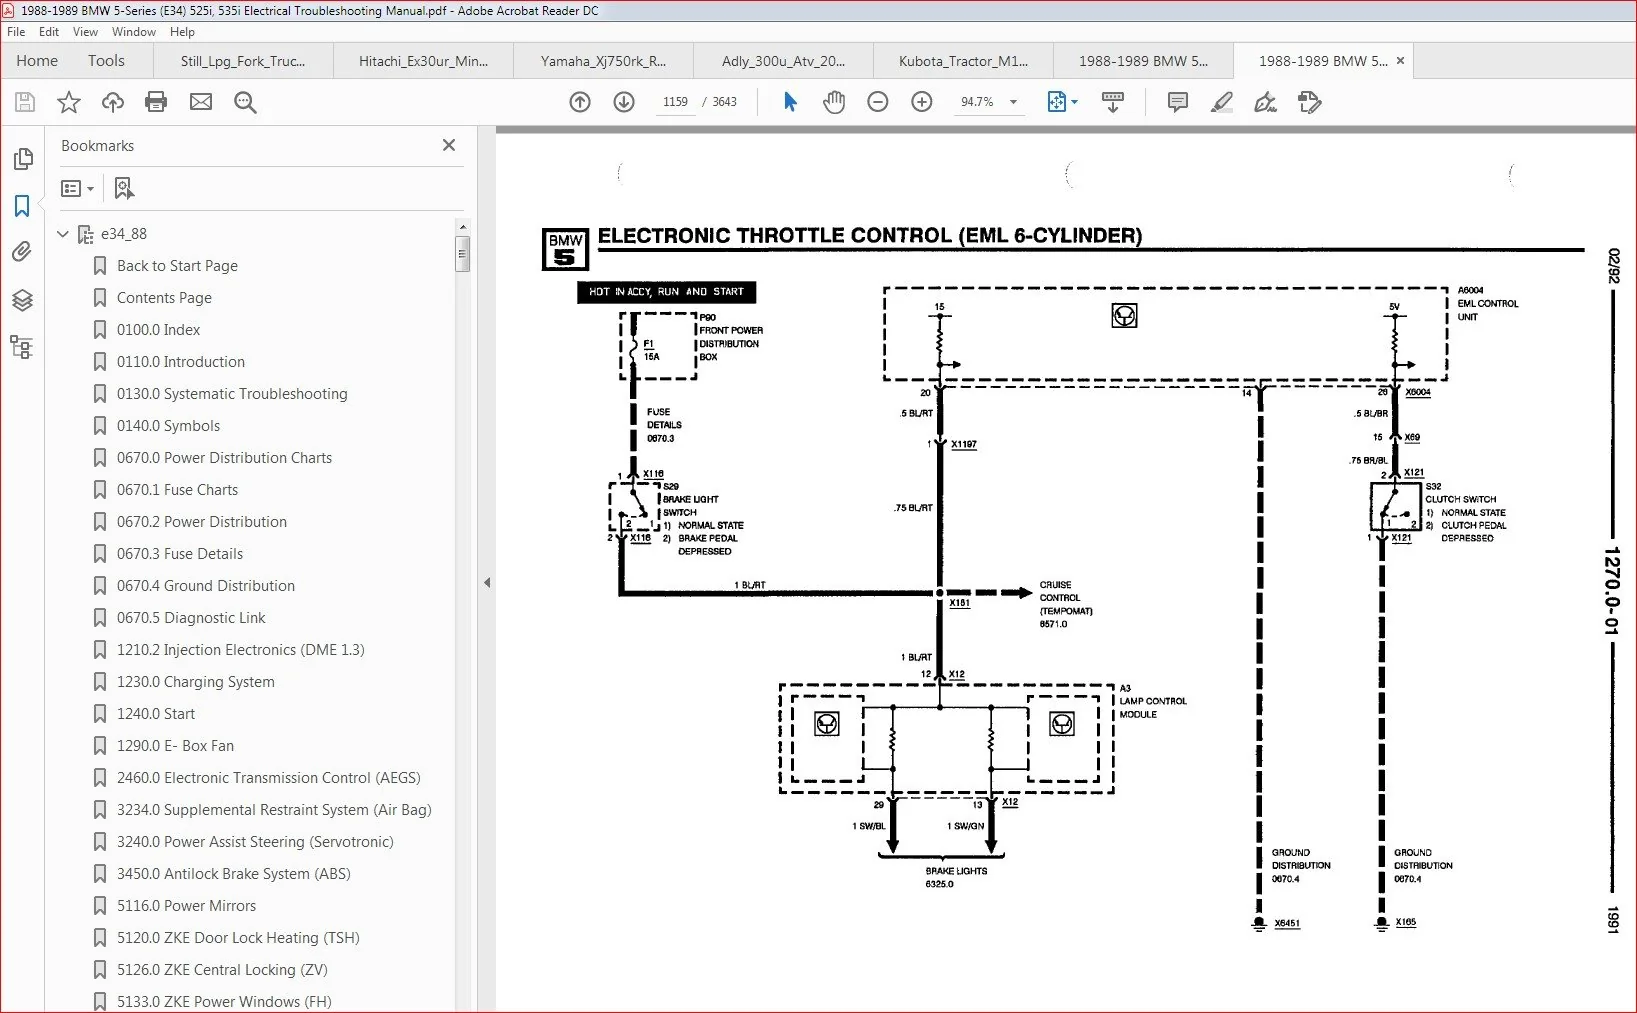Screen dimensions: 1637x1013
Task: Choose the Selection arrow tool
Action: click(x=790, y=102)
